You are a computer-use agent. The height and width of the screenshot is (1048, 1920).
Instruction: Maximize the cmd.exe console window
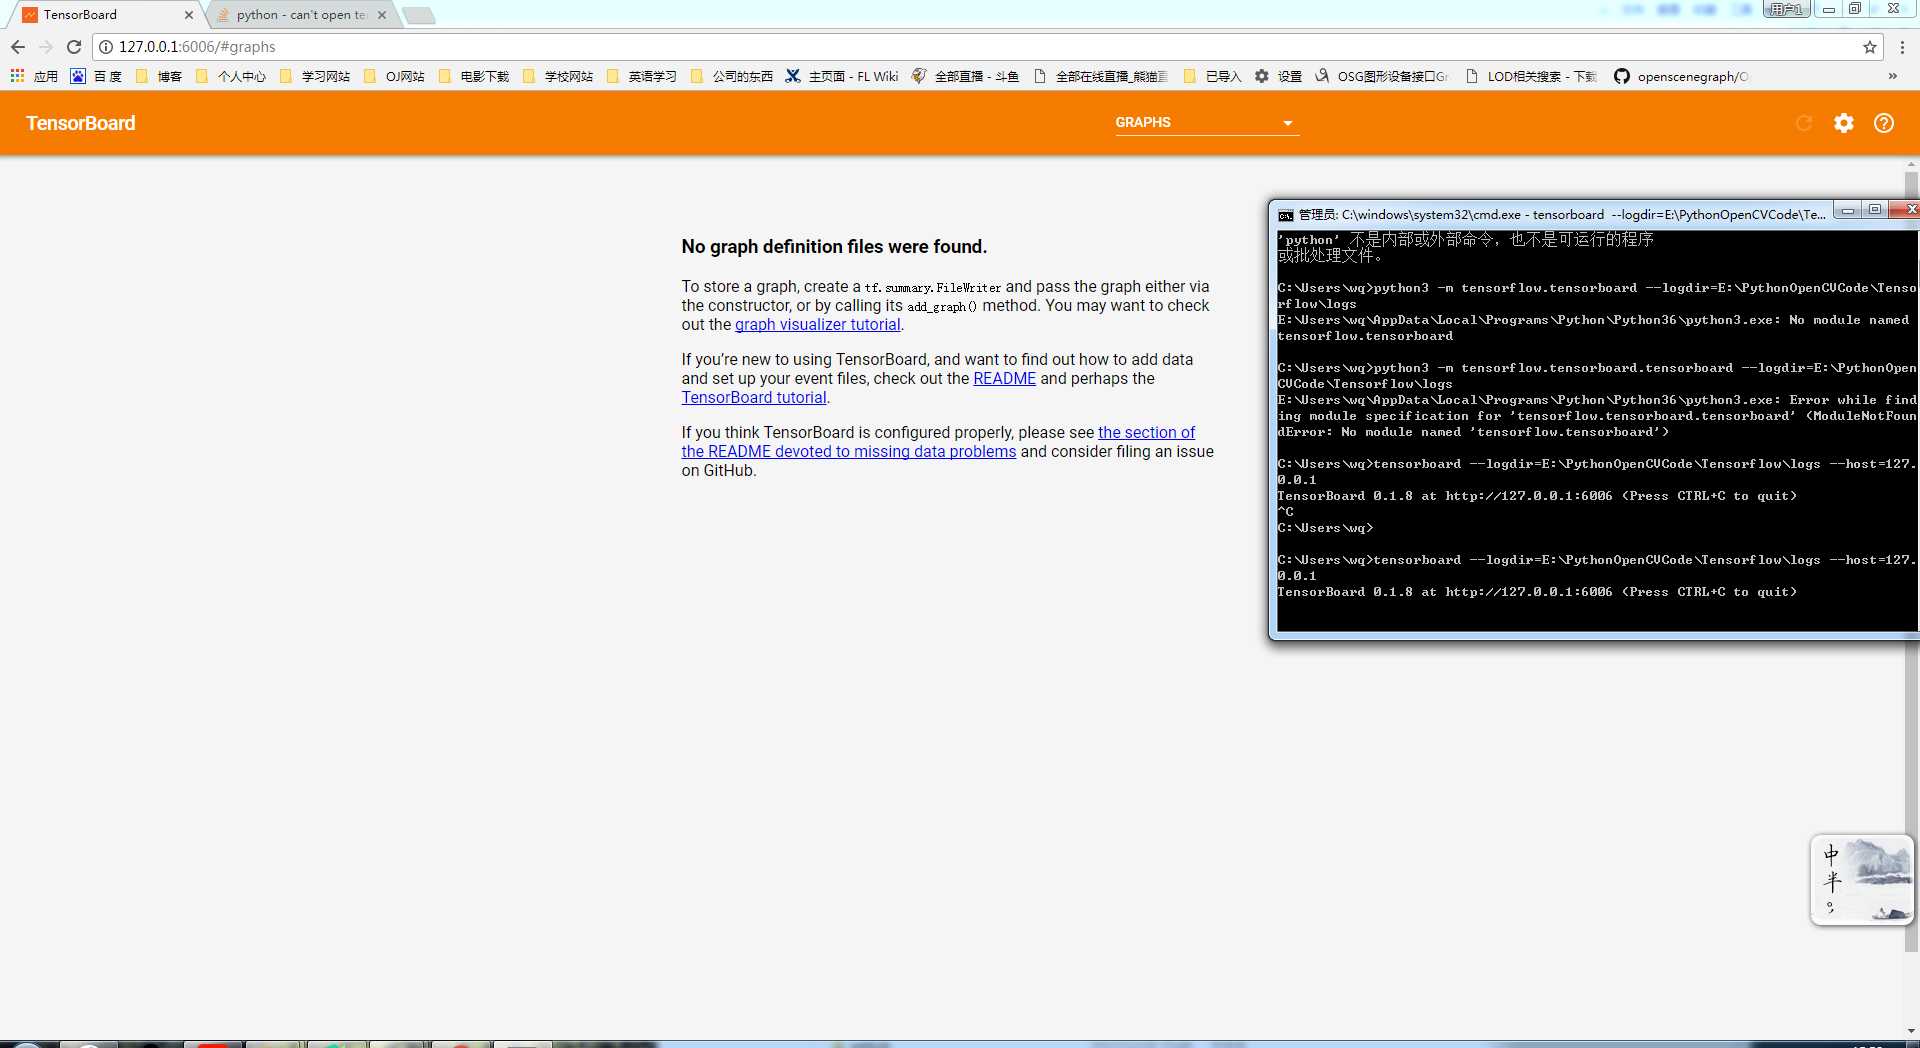click(1875, 210)
